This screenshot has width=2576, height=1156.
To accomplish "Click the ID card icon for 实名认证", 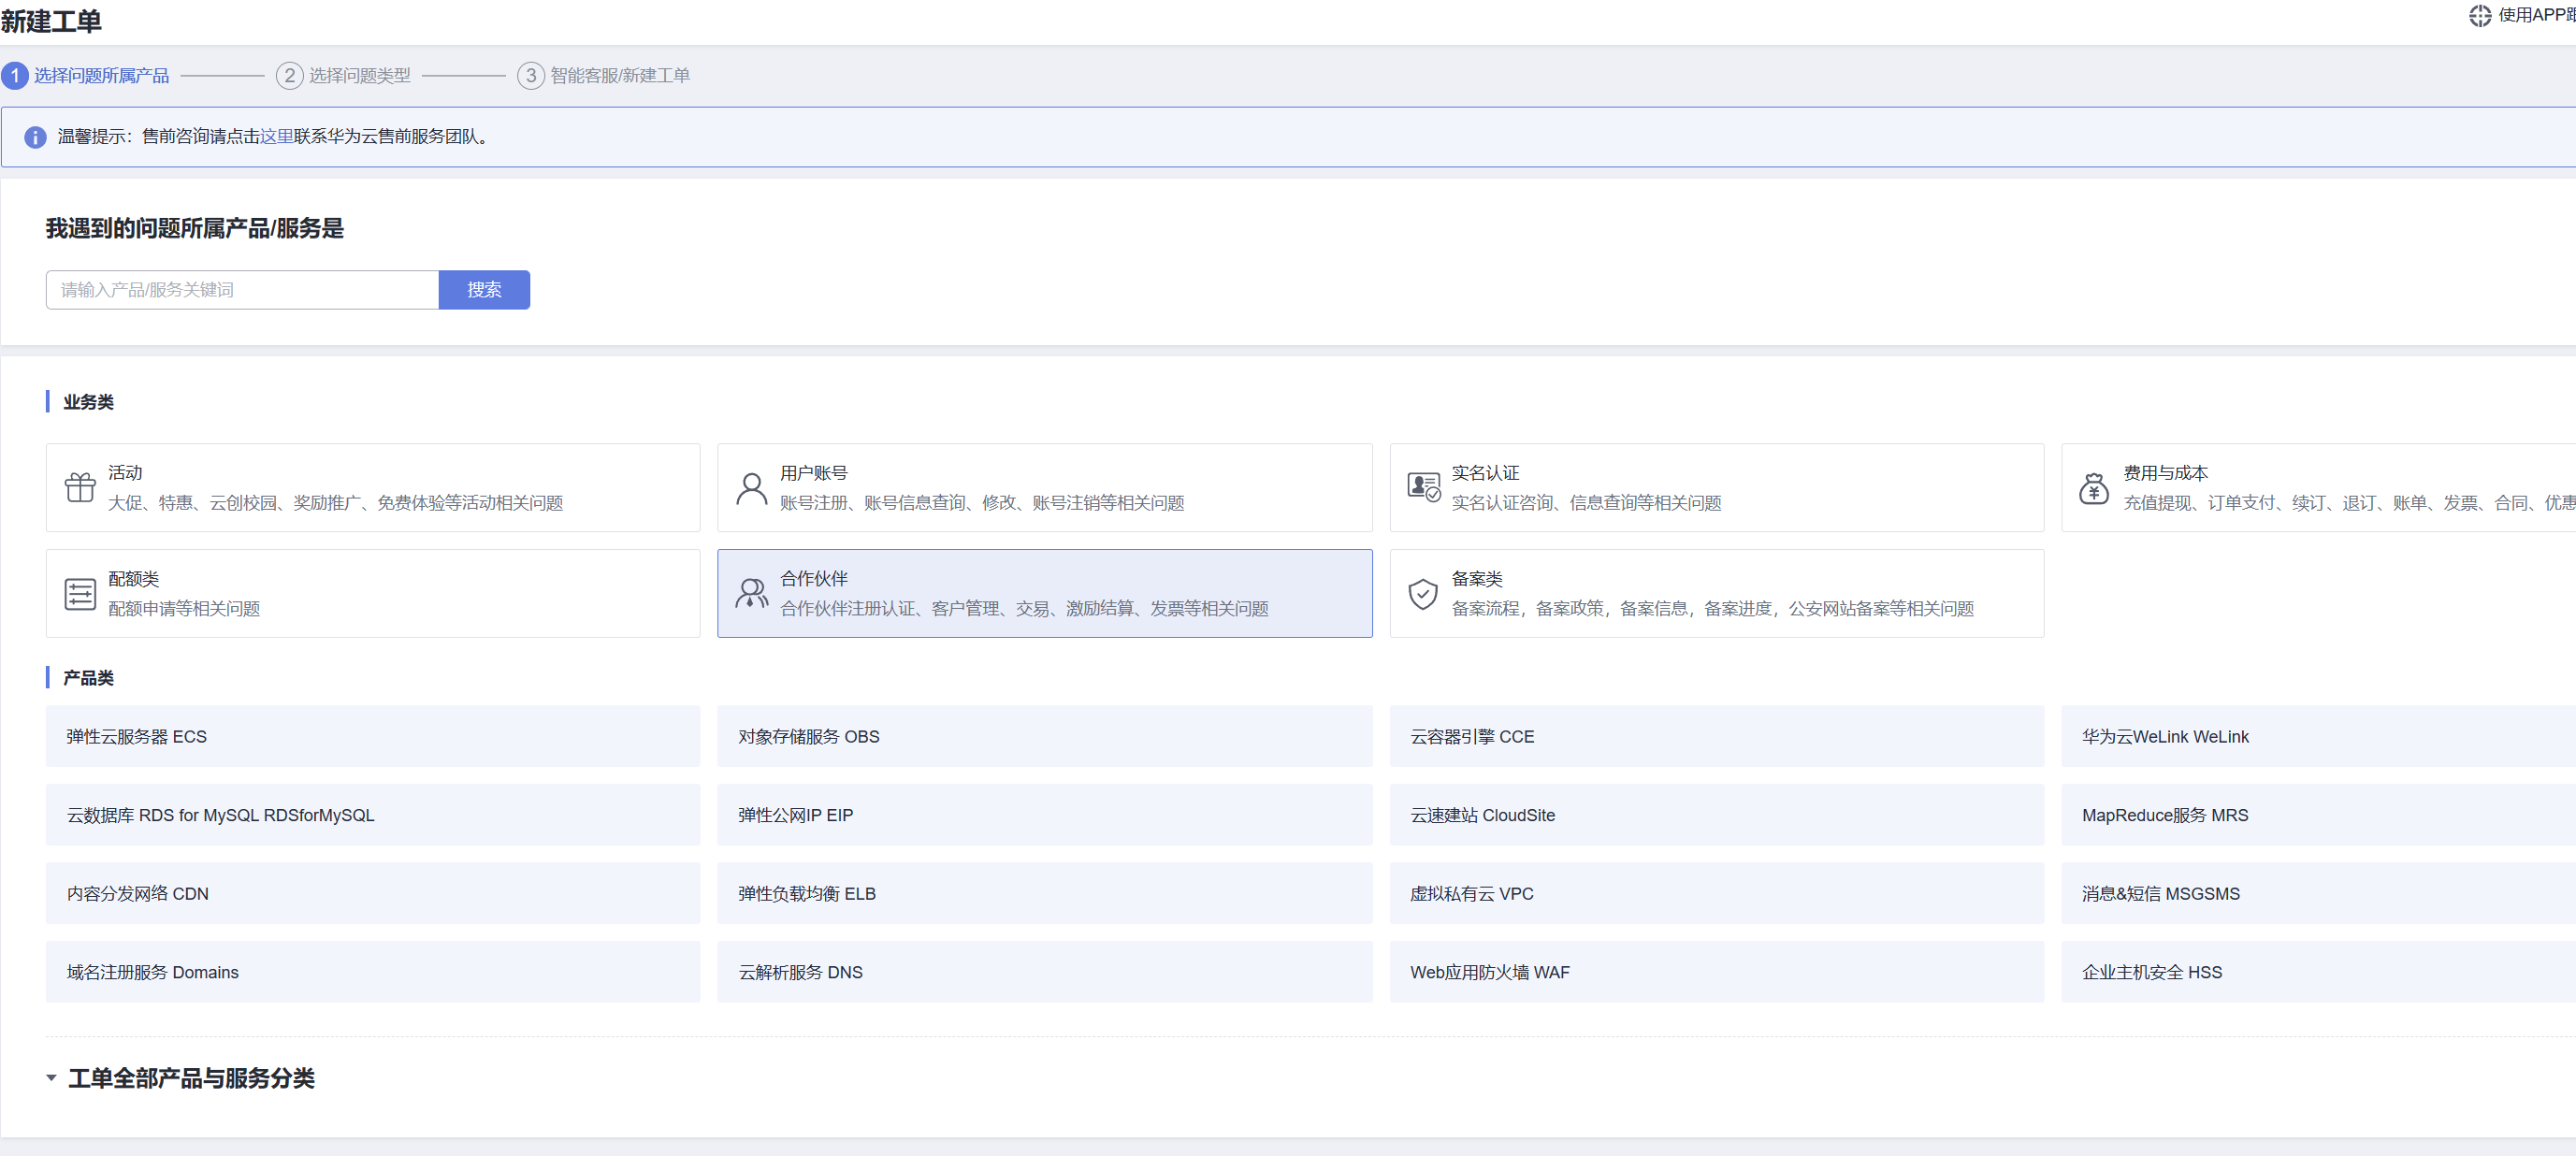I will [1423, 487].
